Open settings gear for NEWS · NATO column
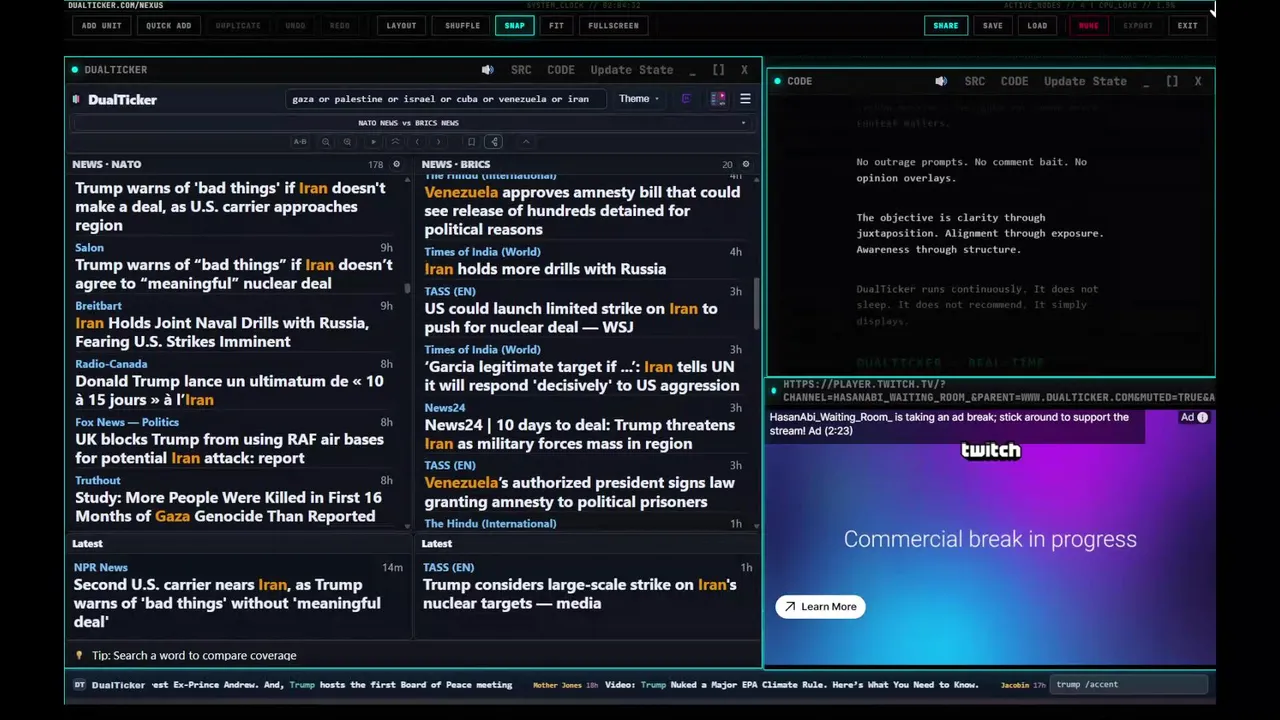Screen dimensions: 1280x720 point(396,164)
